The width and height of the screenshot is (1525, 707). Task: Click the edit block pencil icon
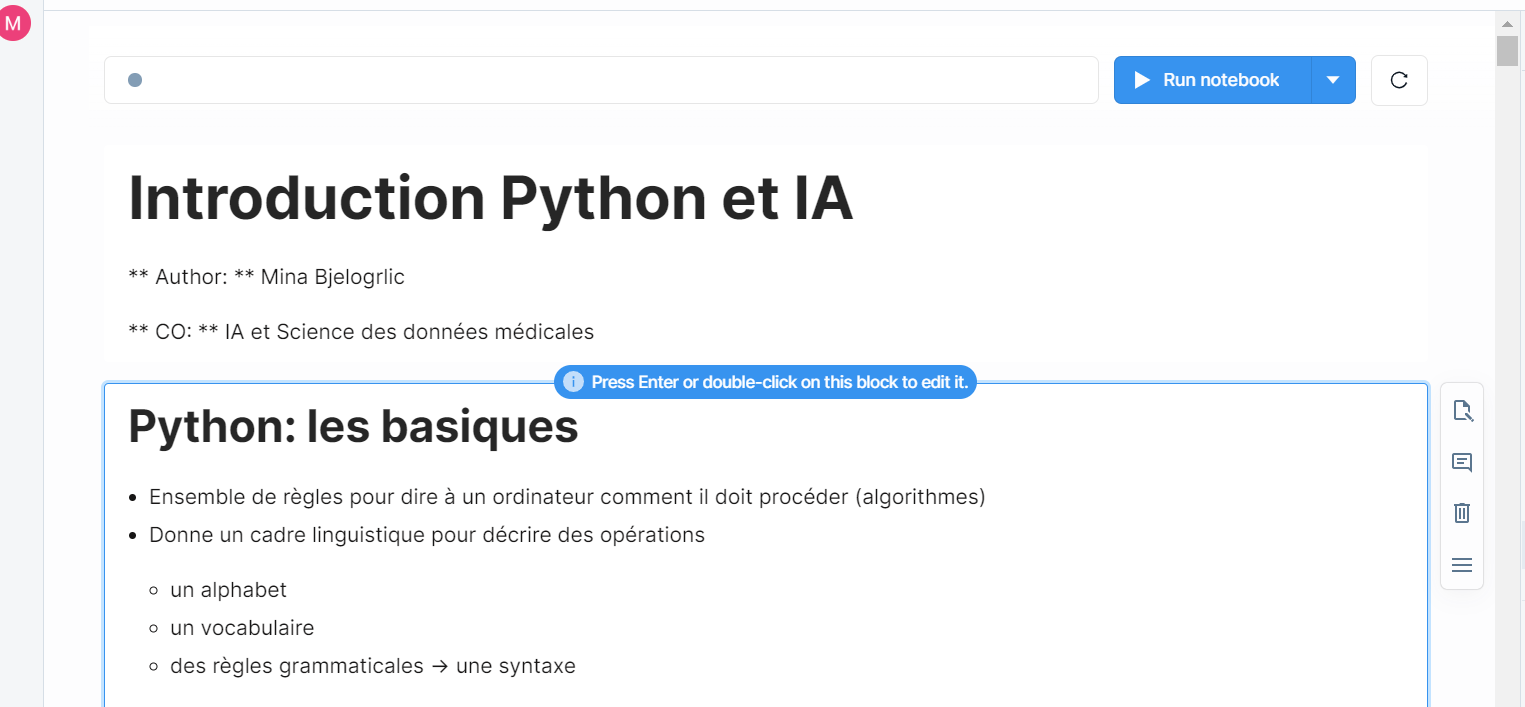tap(1462, 411)
